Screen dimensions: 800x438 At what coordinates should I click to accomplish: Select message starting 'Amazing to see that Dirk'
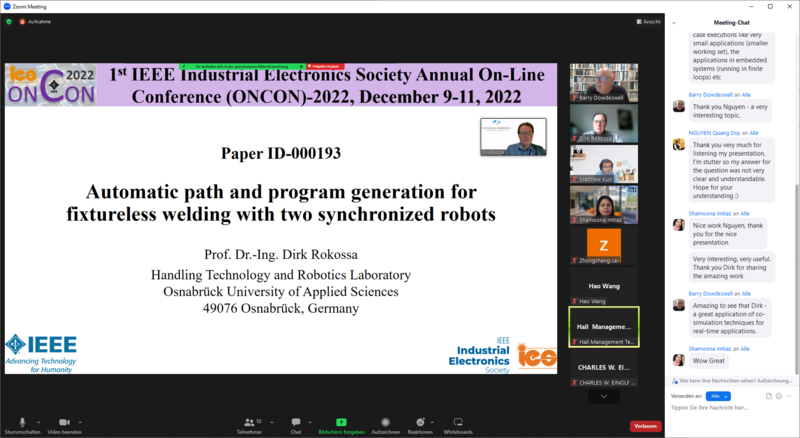730,319
